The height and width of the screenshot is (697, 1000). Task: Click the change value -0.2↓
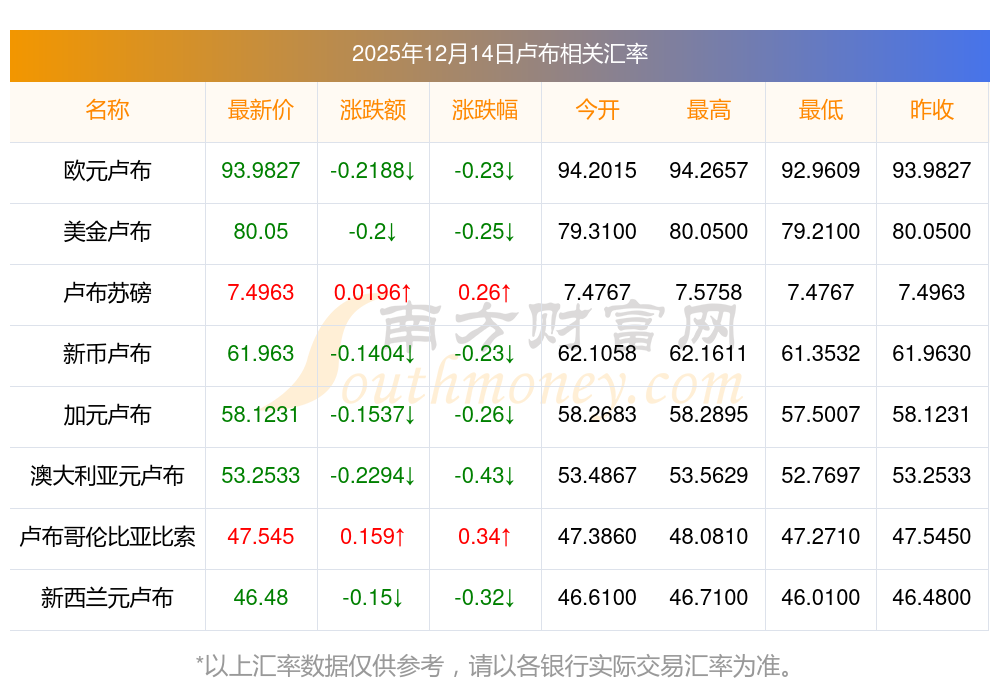point(373,231)
